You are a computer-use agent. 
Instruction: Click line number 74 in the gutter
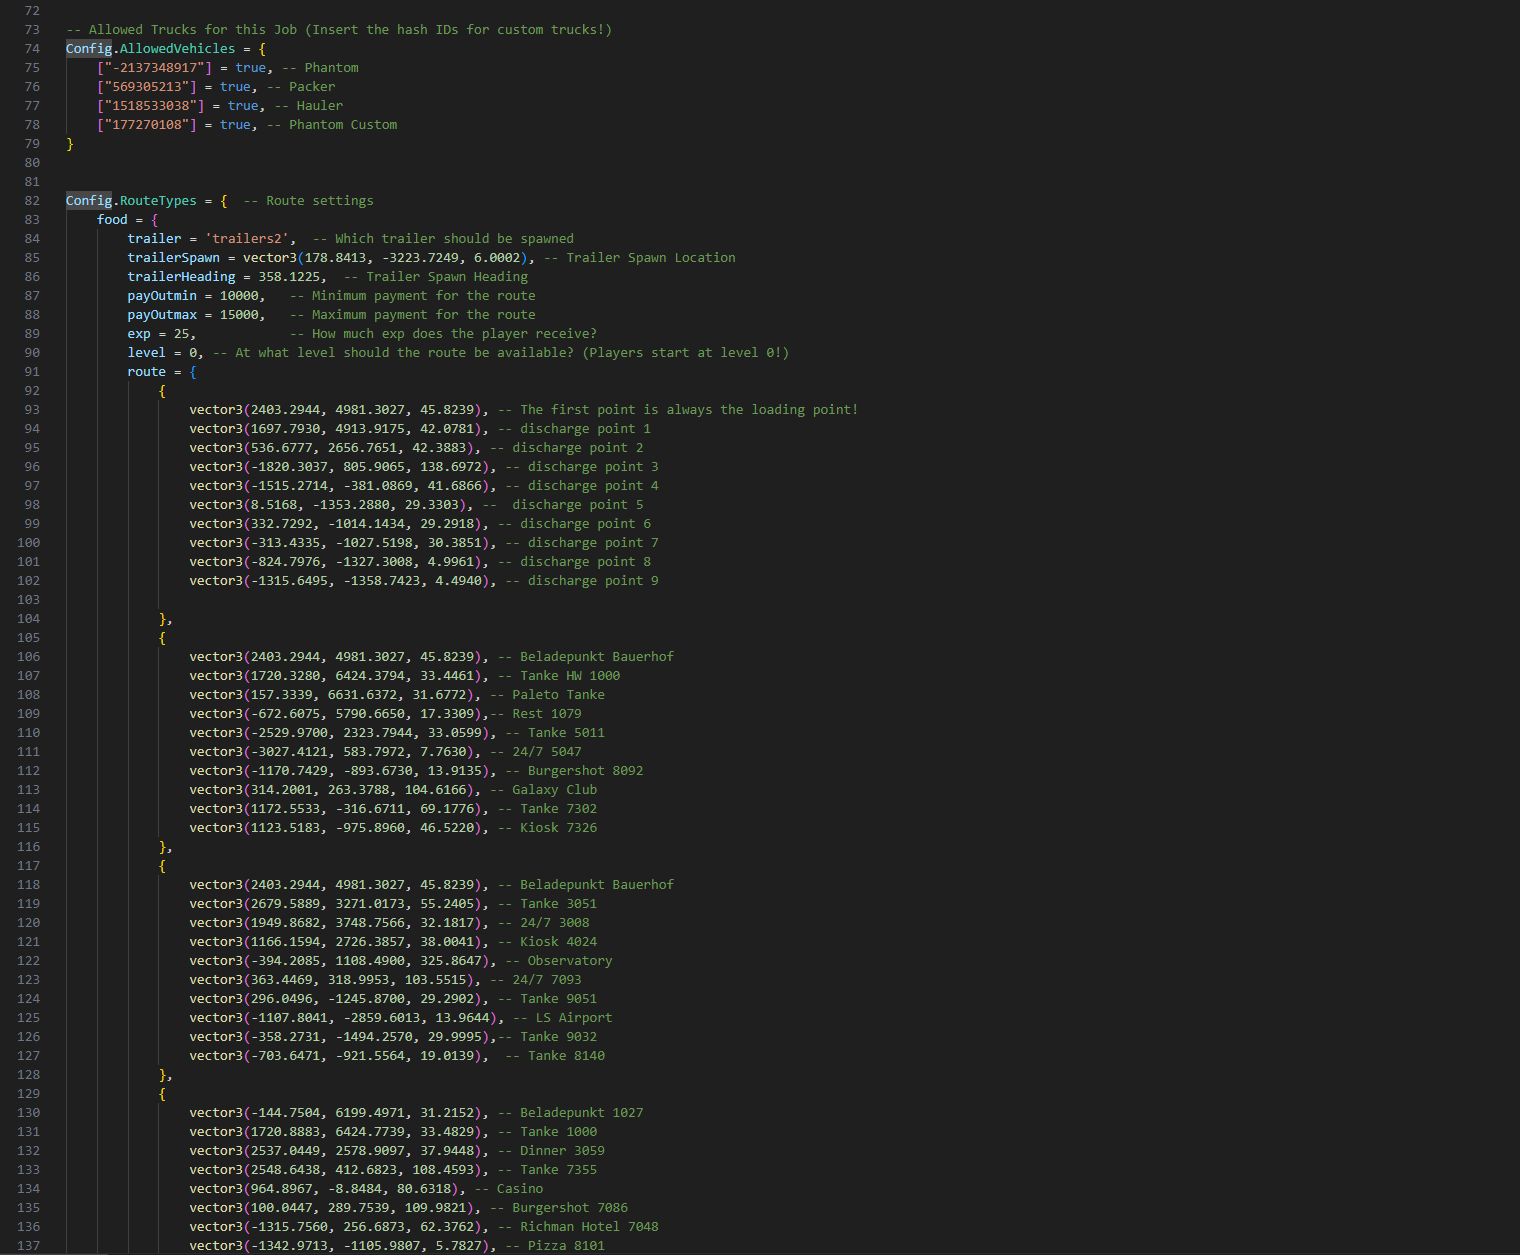click(x=32, y=48)
